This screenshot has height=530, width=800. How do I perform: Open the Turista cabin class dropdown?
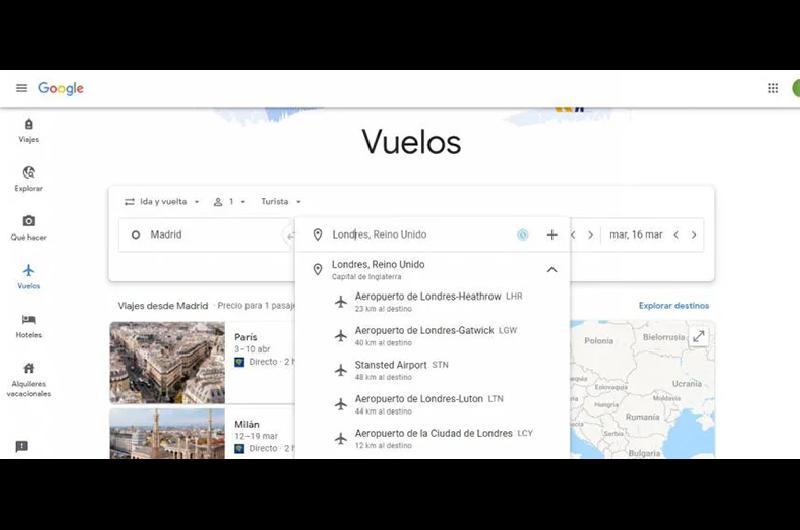click(x=281, y=201)
